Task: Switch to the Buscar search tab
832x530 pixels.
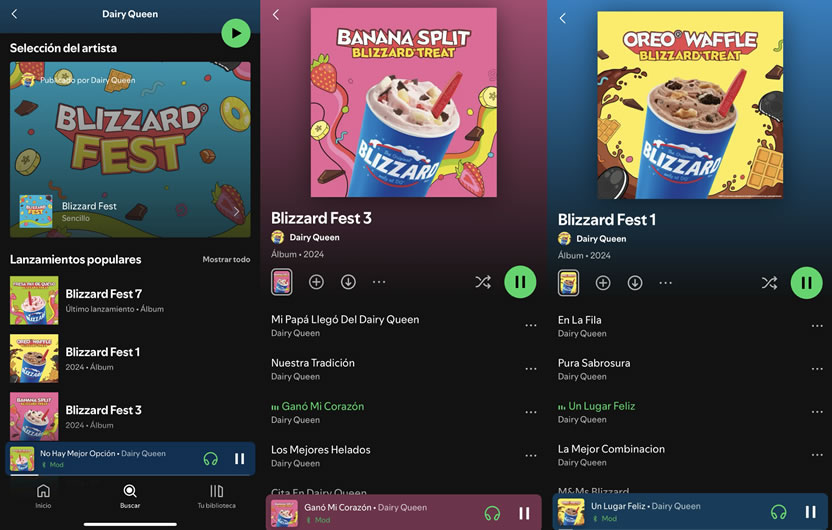Action: [x=130, y=496]
